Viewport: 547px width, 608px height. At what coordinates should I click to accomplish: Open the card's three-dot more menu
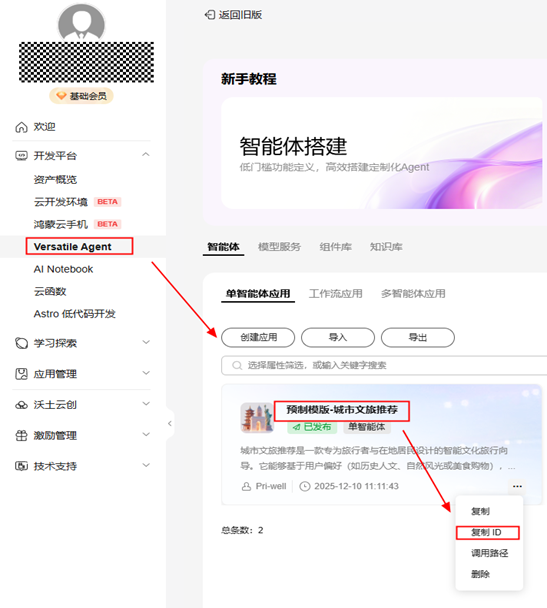[517, 486]
